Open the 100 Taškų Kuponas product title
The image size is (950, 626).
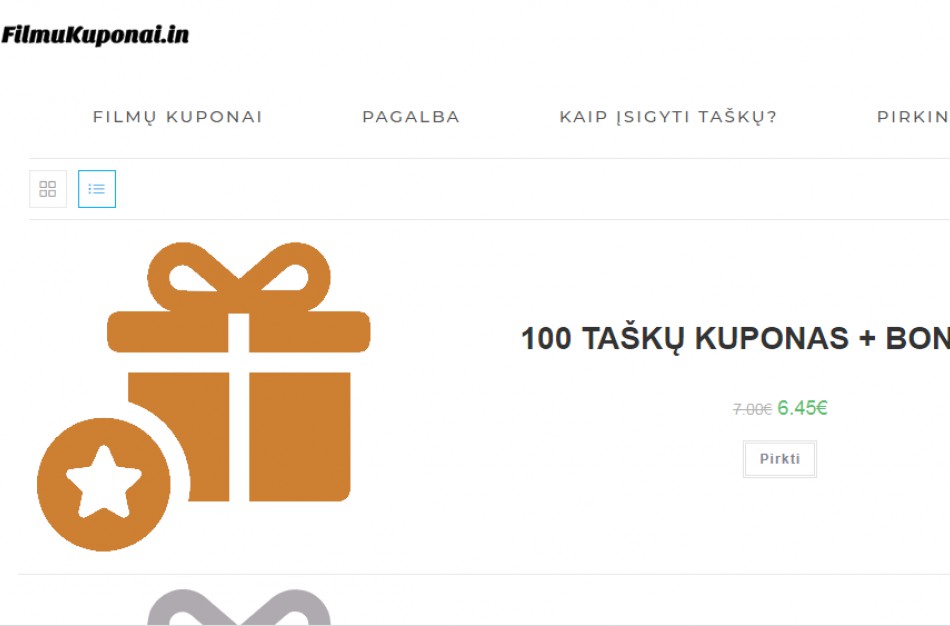[736, 338]
